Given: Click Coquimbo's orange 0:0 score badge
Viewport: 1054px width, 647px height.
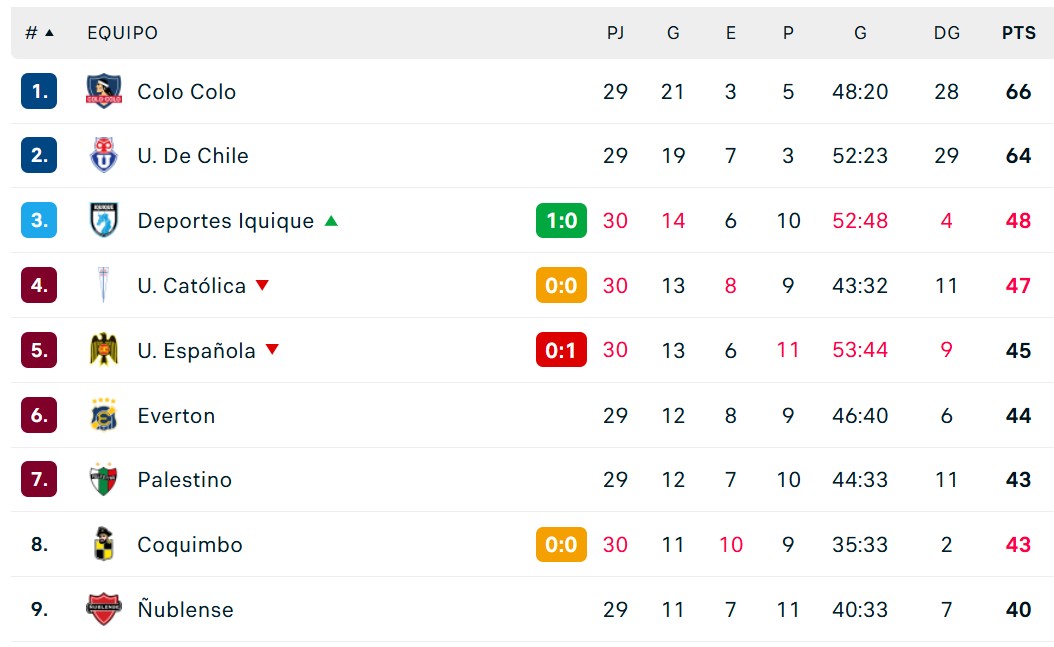Looking at the screenshot, I should point(561,544).
